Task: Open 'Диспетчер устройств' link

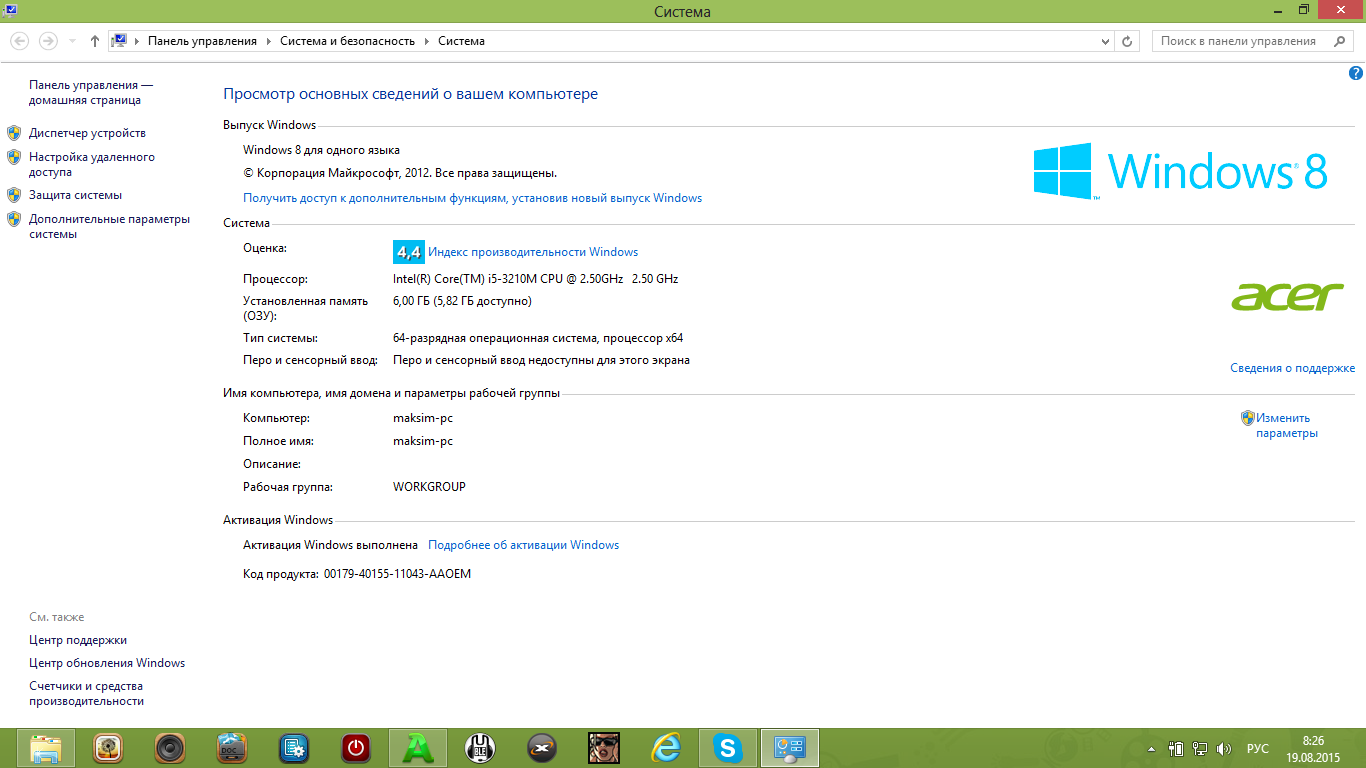Action: [x=87, y=133]
